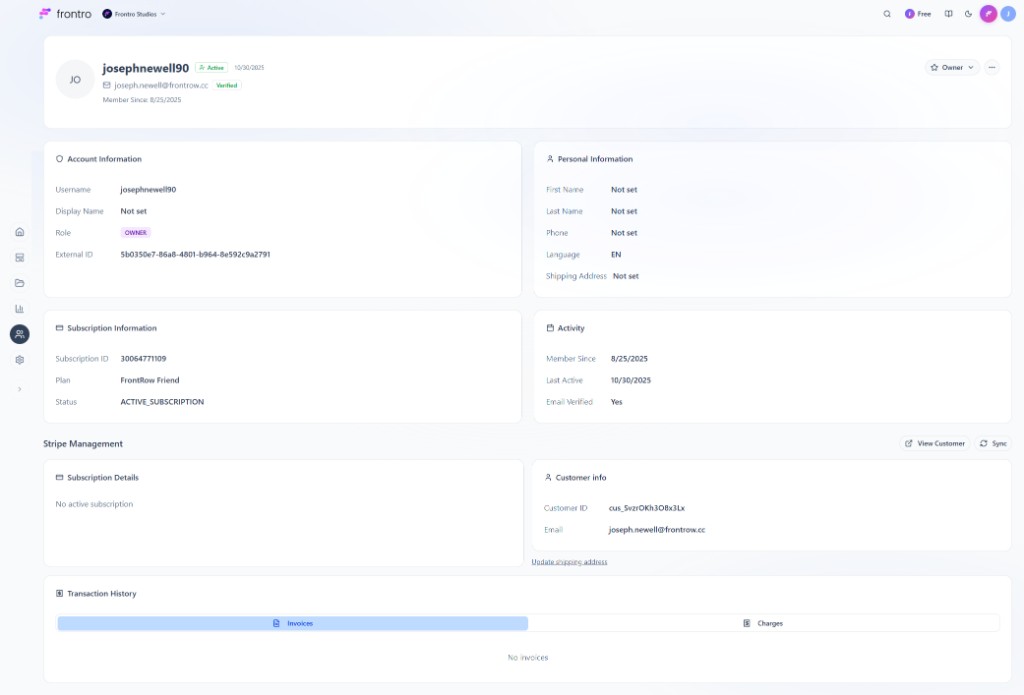Select the Invoices tab
1024x695 pixels.
coord(295,623)
